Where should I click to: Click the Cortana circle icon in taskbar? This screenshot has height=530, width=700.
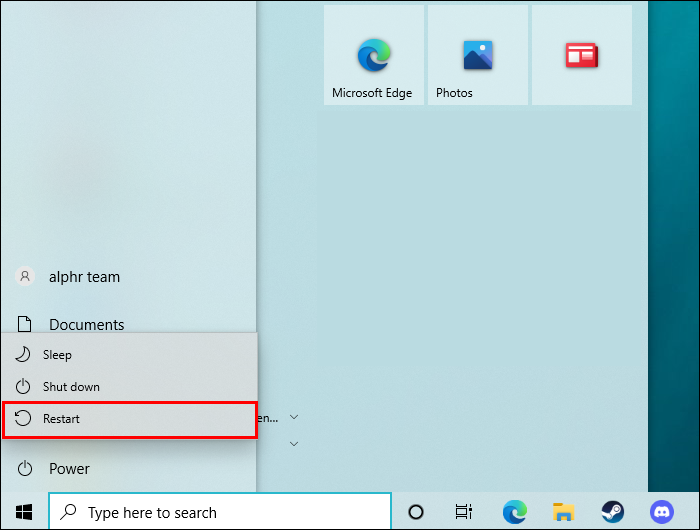pyautogui.click(x=416, y=512)
